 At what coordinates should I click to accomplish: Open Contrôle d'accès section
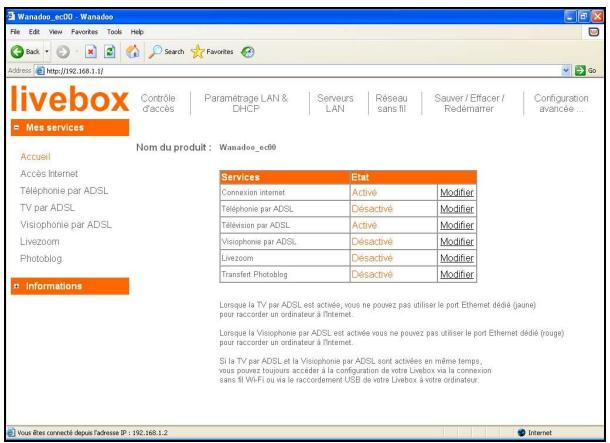[158, 103]
